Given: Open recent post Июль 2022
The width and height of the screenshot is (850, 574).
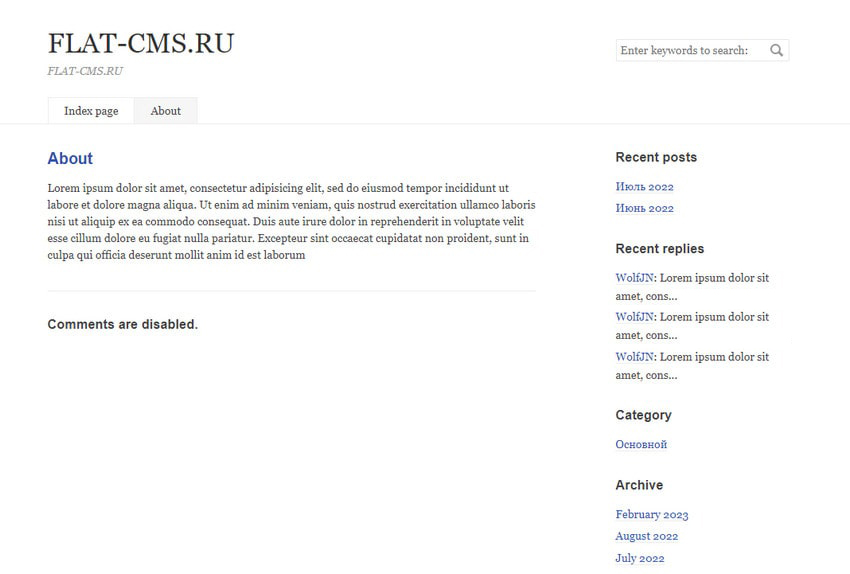Looking at the screenshot, I should (x=645, y=186).
